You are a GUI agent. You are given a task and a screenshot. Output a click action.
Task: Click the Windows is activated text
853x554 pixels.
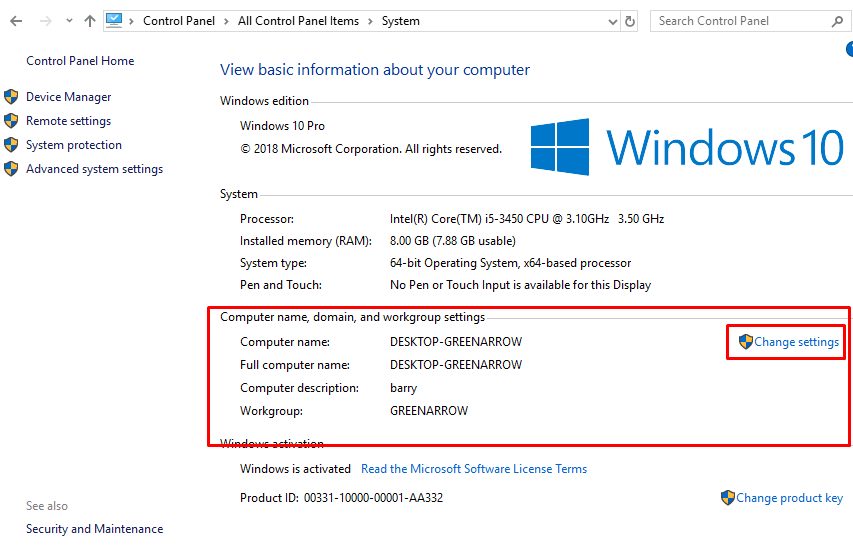[x=295, y=469]
